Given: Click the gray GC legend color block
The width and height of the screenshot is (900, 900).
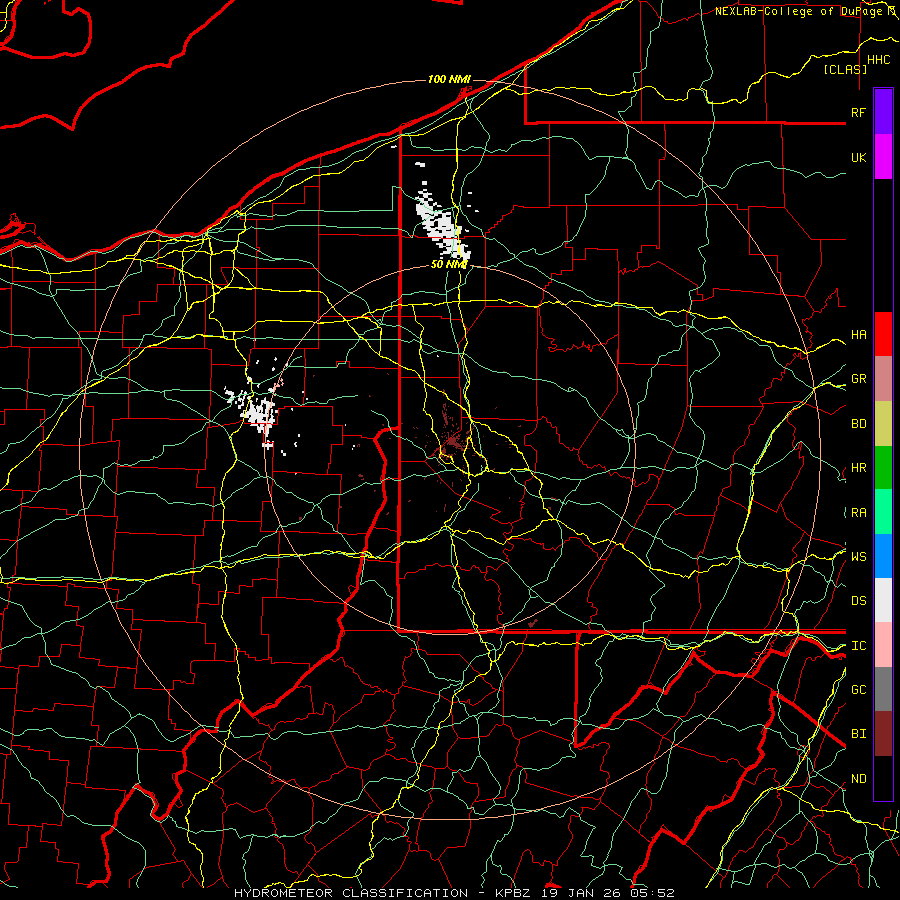Looking at the screenshot, I should coord(883,689).
